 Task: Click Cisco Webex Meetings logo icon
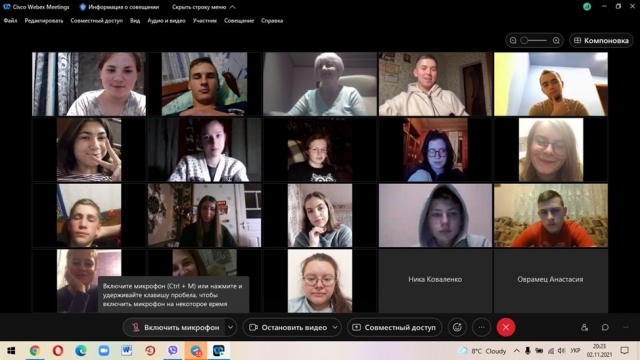click(x=7, y=7)
